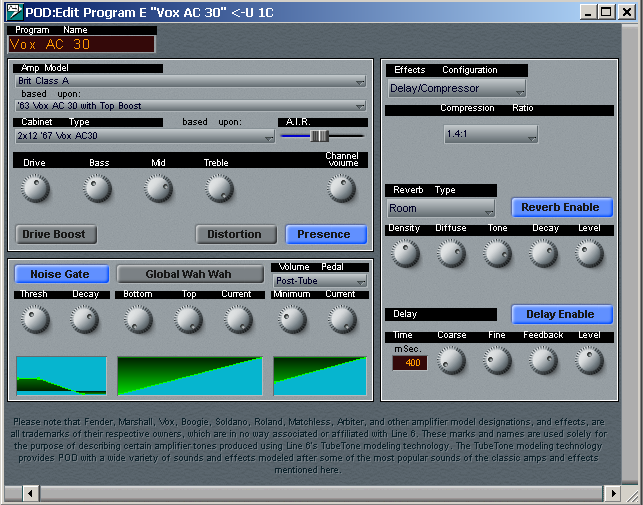Toggle the Delay Enable button
Screen dimensions: 643x505
pyautogui.click(x=562, y=314)
